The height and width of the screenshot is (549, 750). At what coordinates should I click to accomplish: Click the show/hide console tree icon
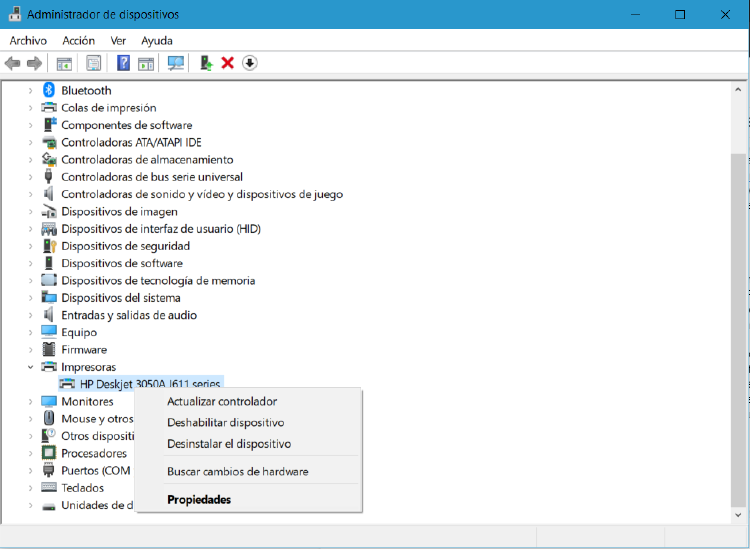(64, 63)
